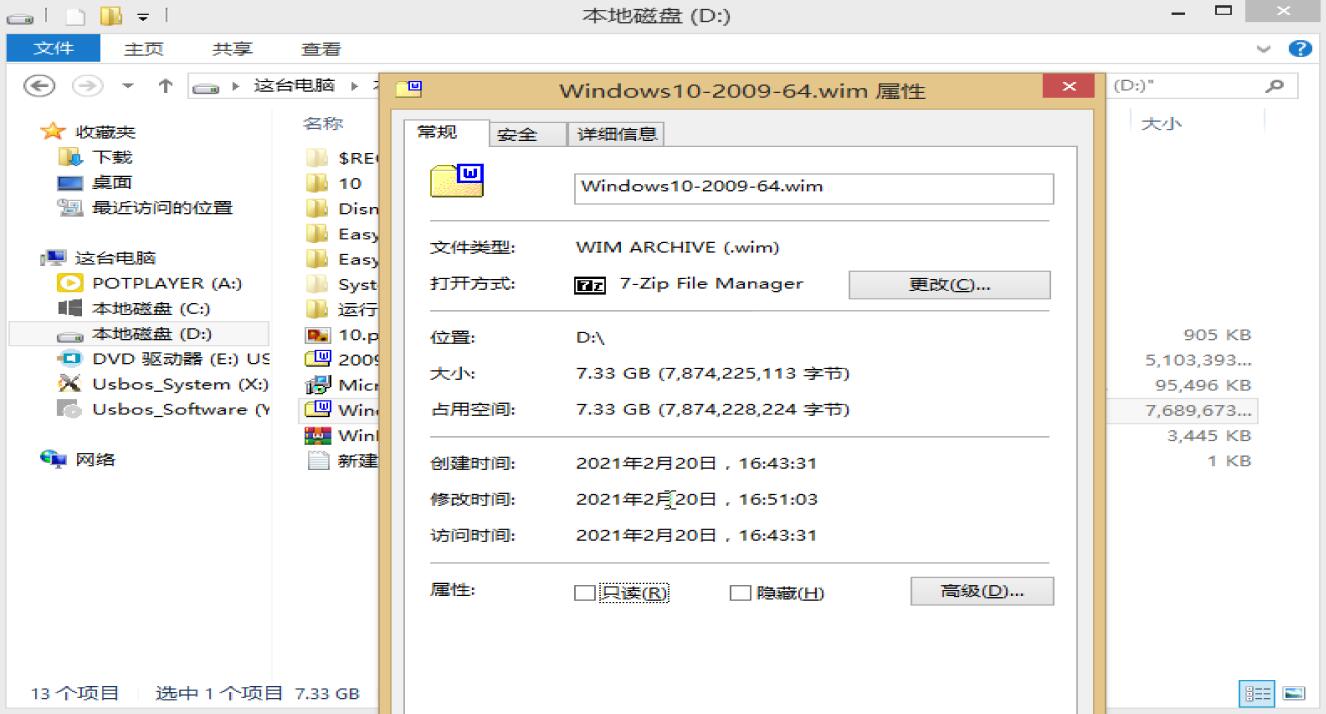Click the Back navigation arrow in Explorer

(39, 86)
